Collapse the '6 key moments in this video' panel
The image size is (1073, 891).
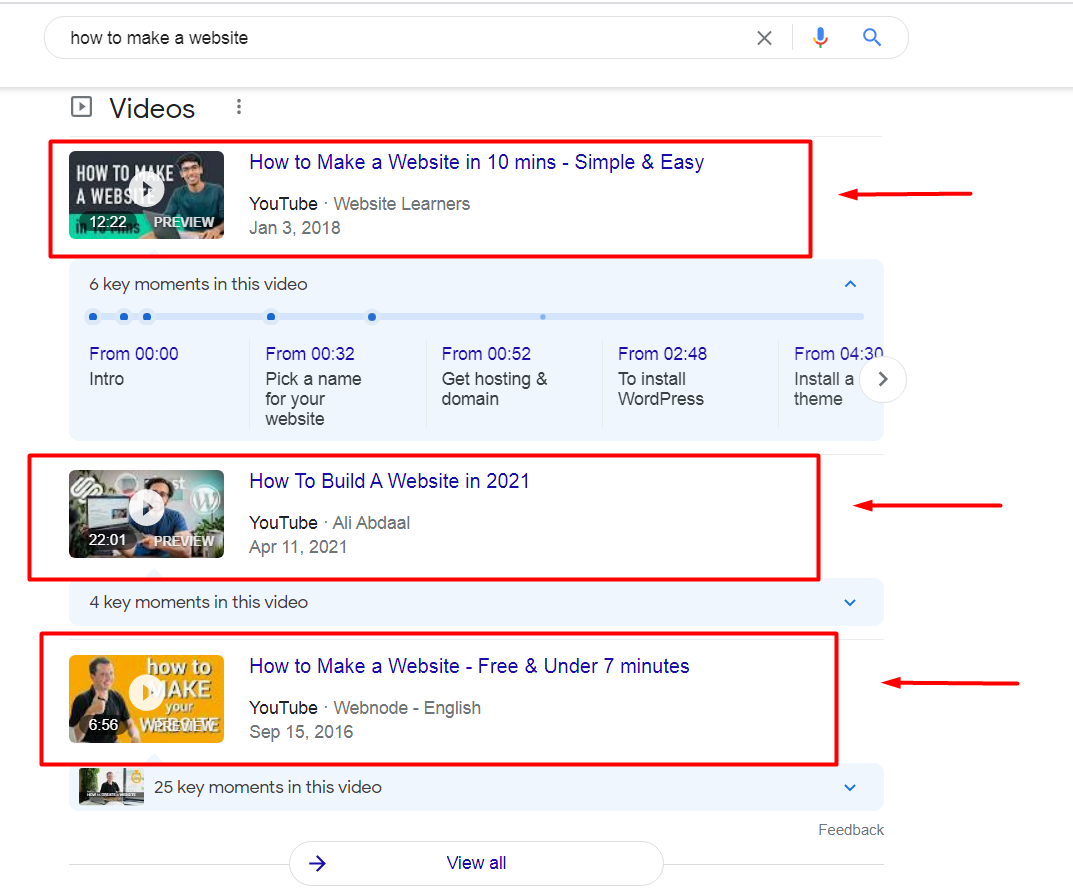point(850,284)
